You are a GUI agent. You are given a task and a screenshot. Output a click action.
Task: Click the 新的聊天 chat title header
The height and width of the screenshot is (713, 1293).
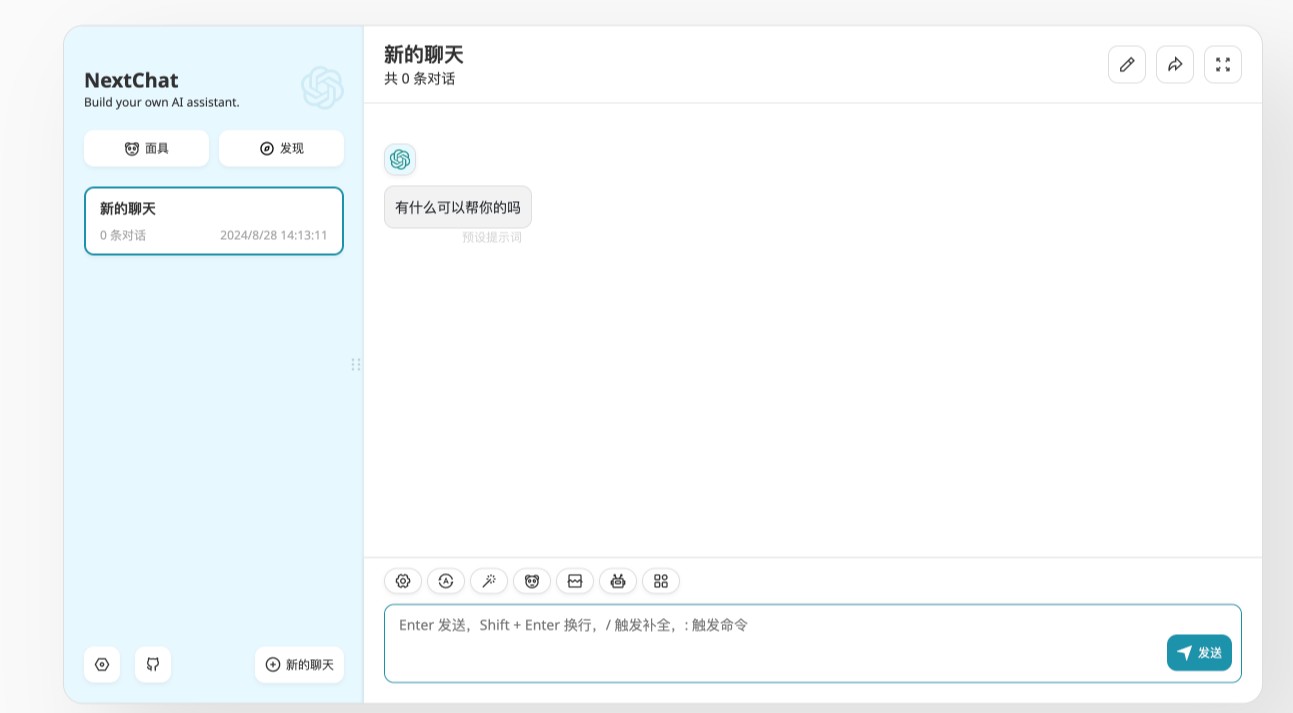pyautogui.click(x=424, y=55)
